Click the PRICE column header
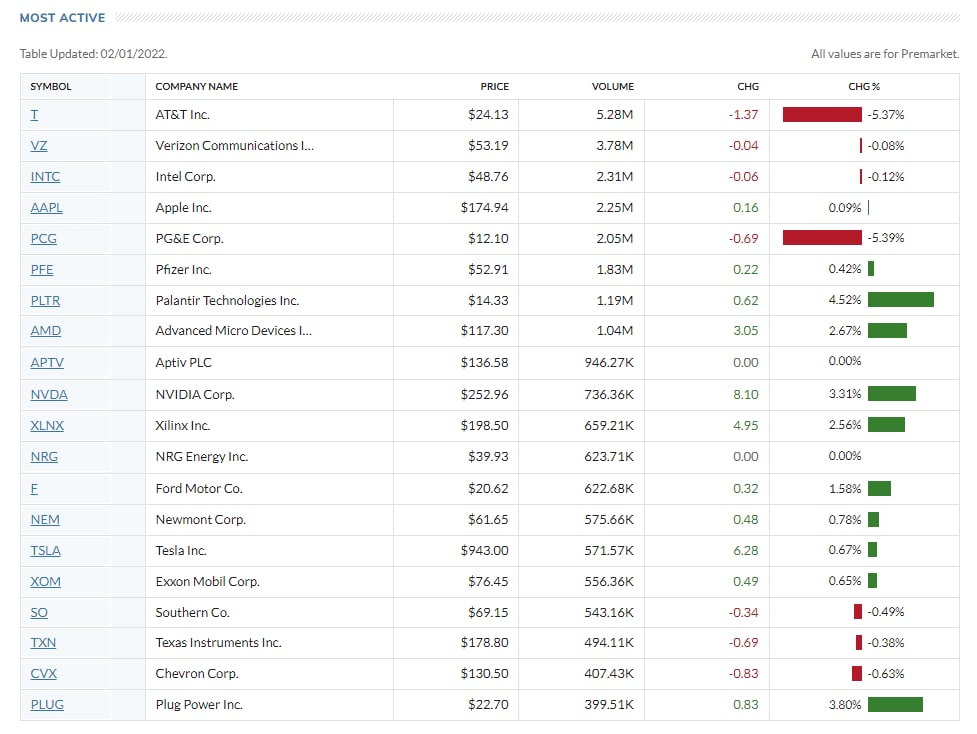 494,87
